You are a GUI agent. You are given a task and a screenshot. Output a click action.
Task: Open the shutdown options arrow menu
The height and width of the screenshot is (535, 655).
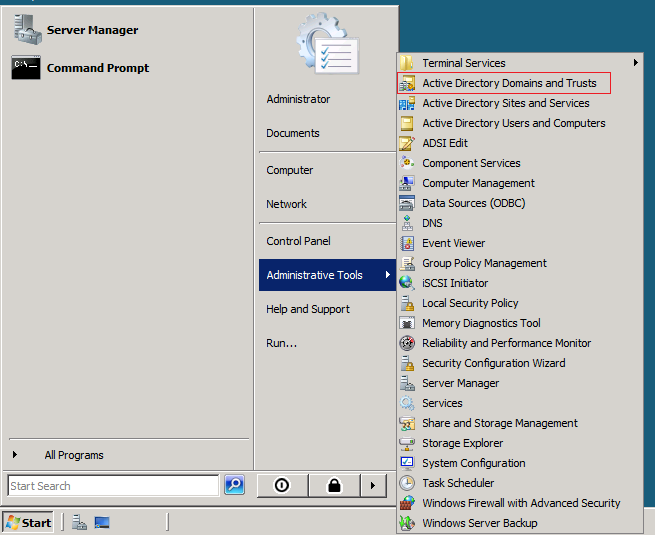point(373,485)
